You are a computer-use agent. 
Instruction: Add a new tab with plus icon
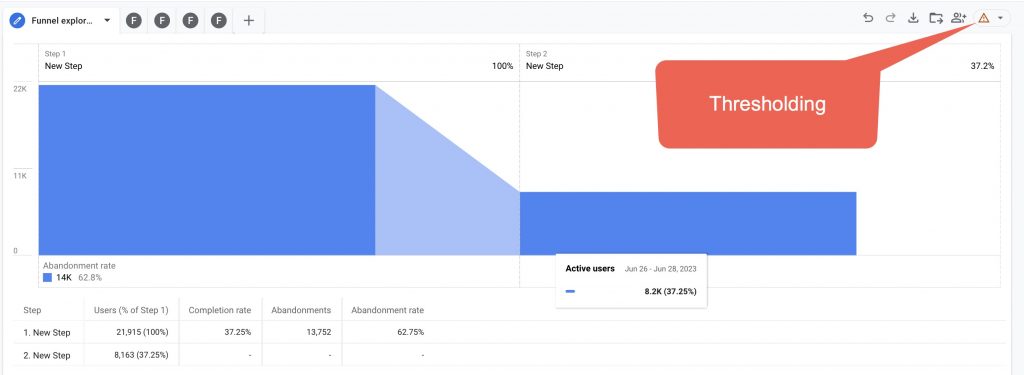[x=249, y=20]
